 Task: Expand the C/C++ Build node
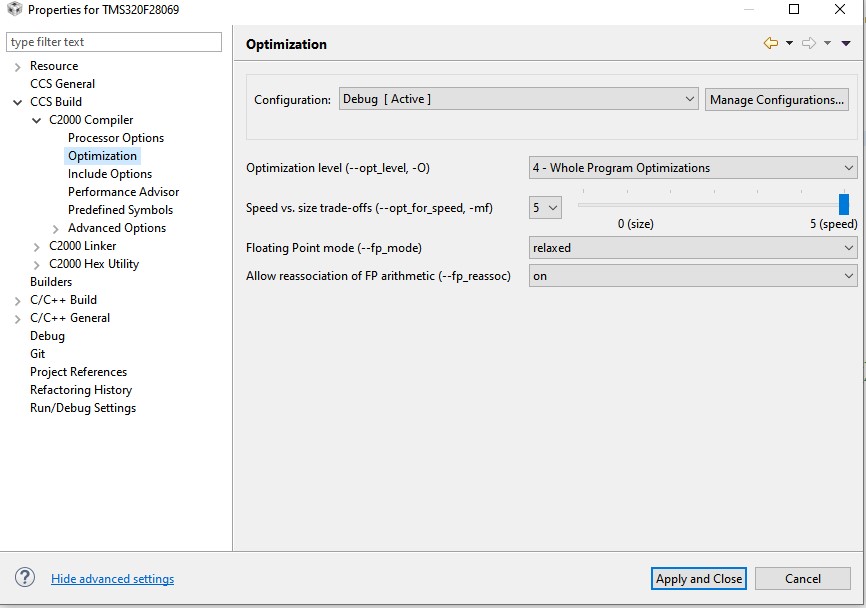pos(18,301)
